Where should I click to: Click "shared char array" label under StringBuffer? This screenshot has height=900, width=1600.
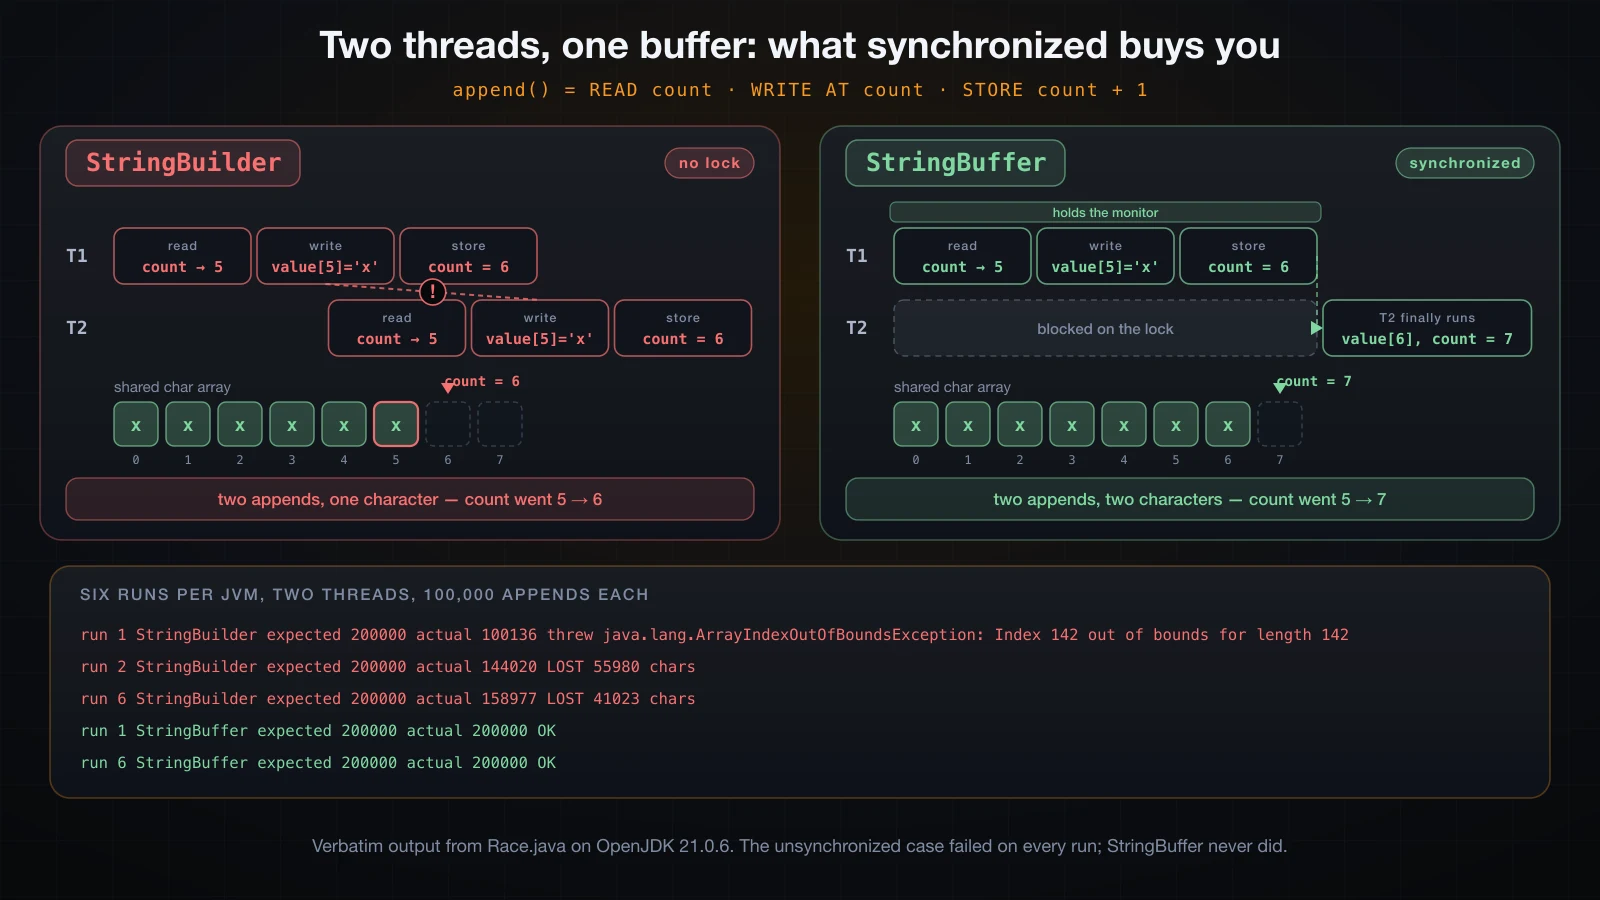(x=952, y=387)
